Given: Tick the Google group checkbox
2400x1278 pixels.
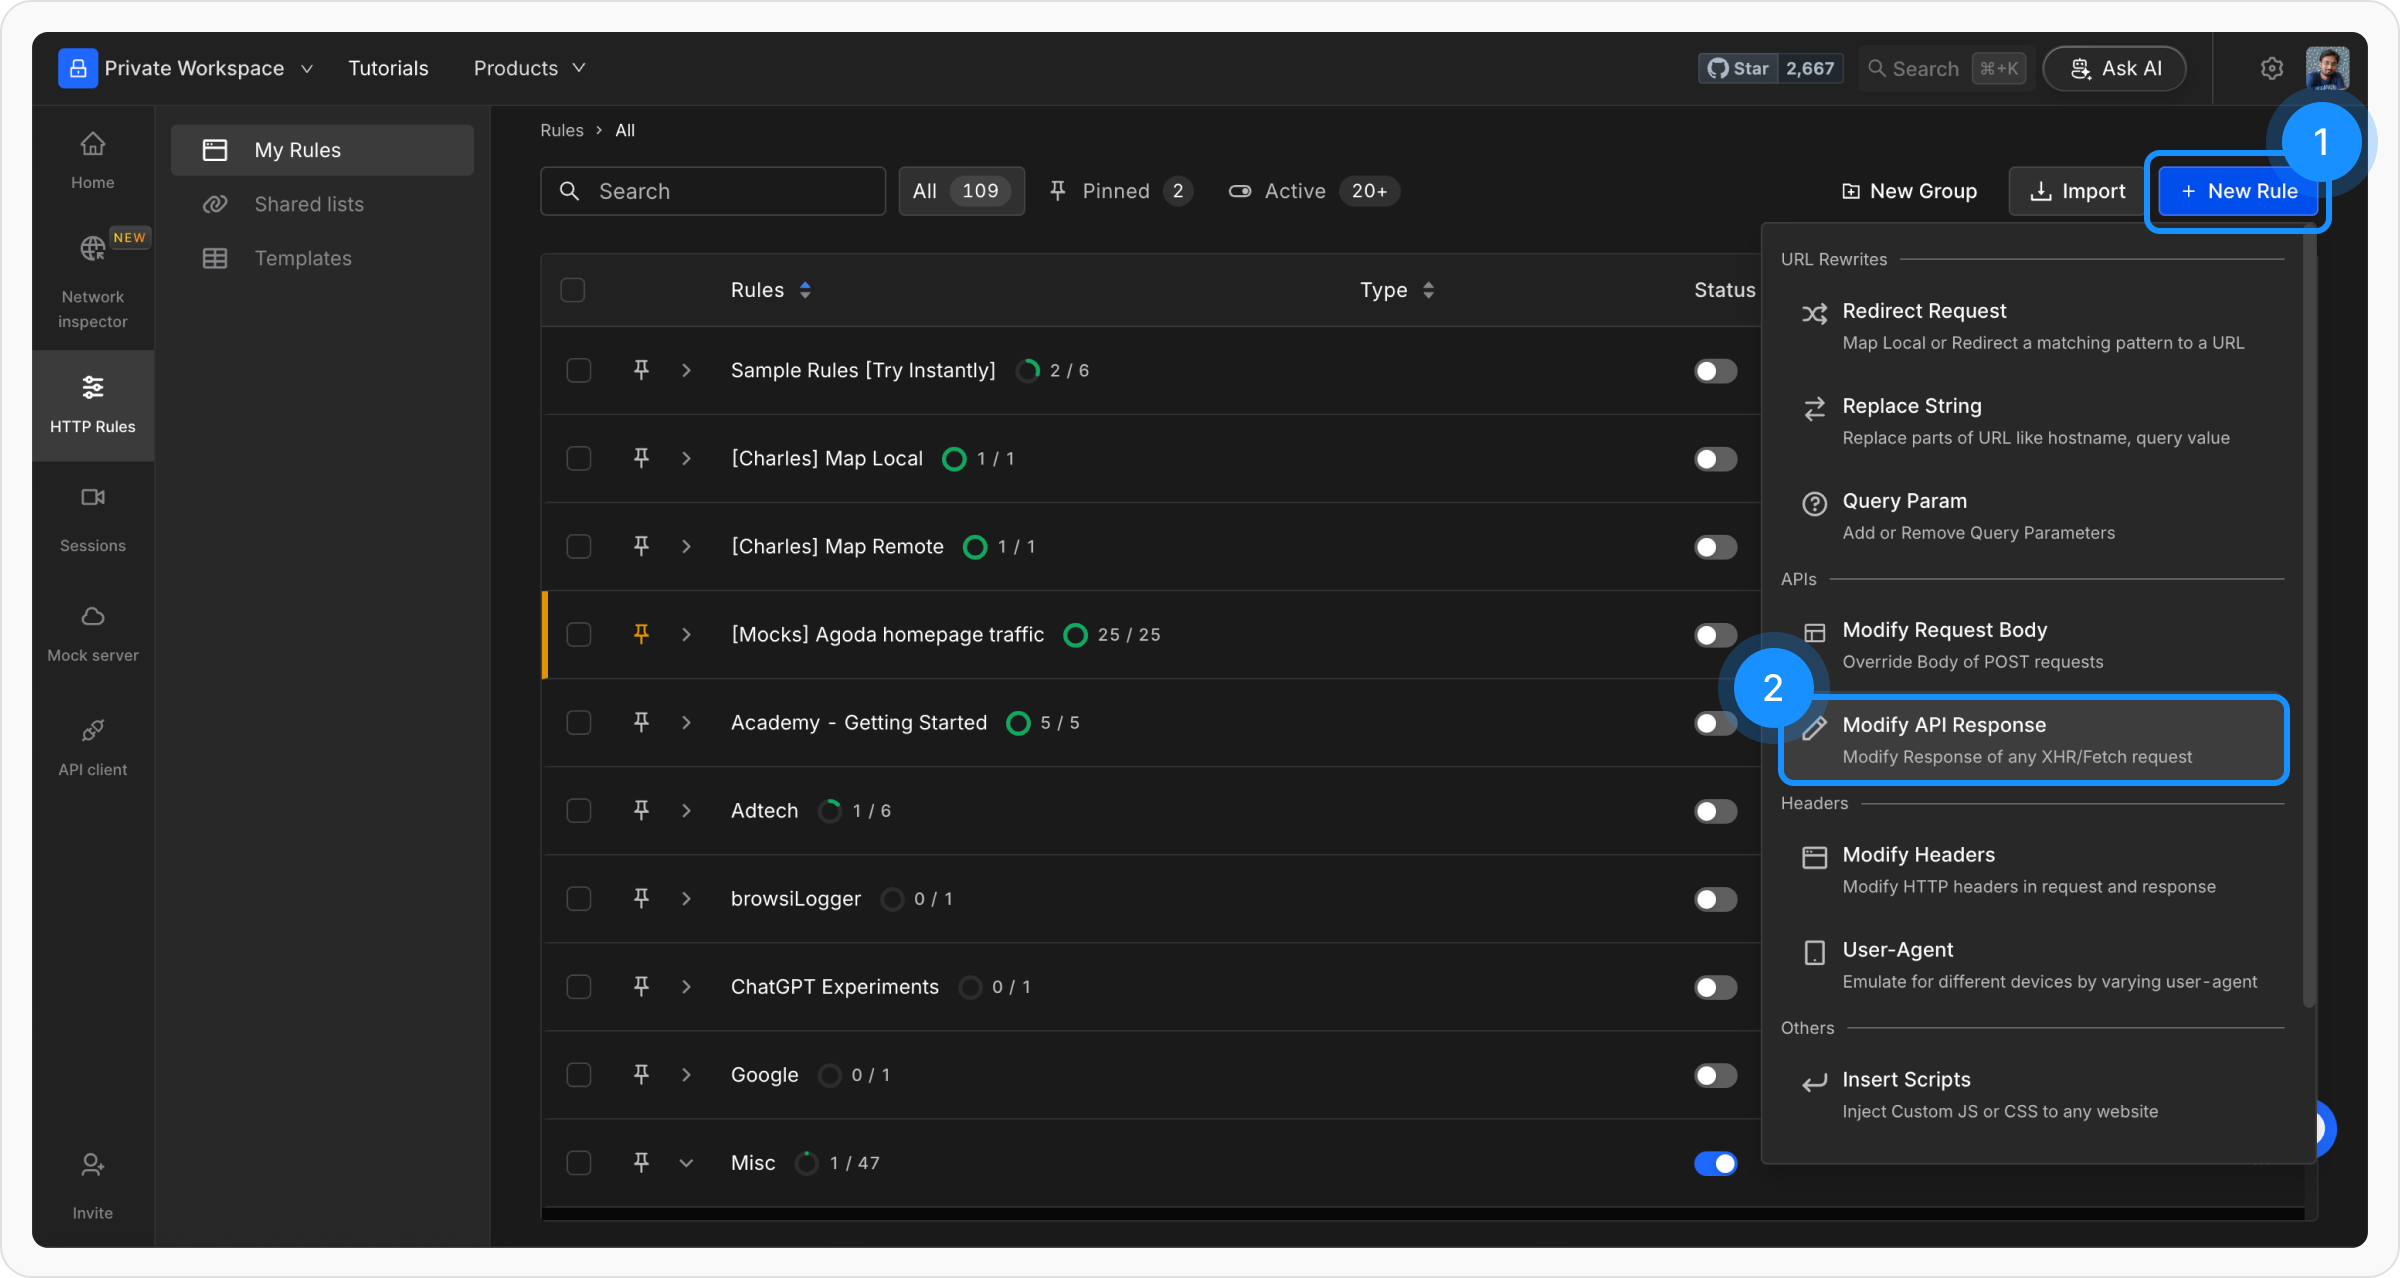Looking at the screenshot, I should coord(578,1075).
